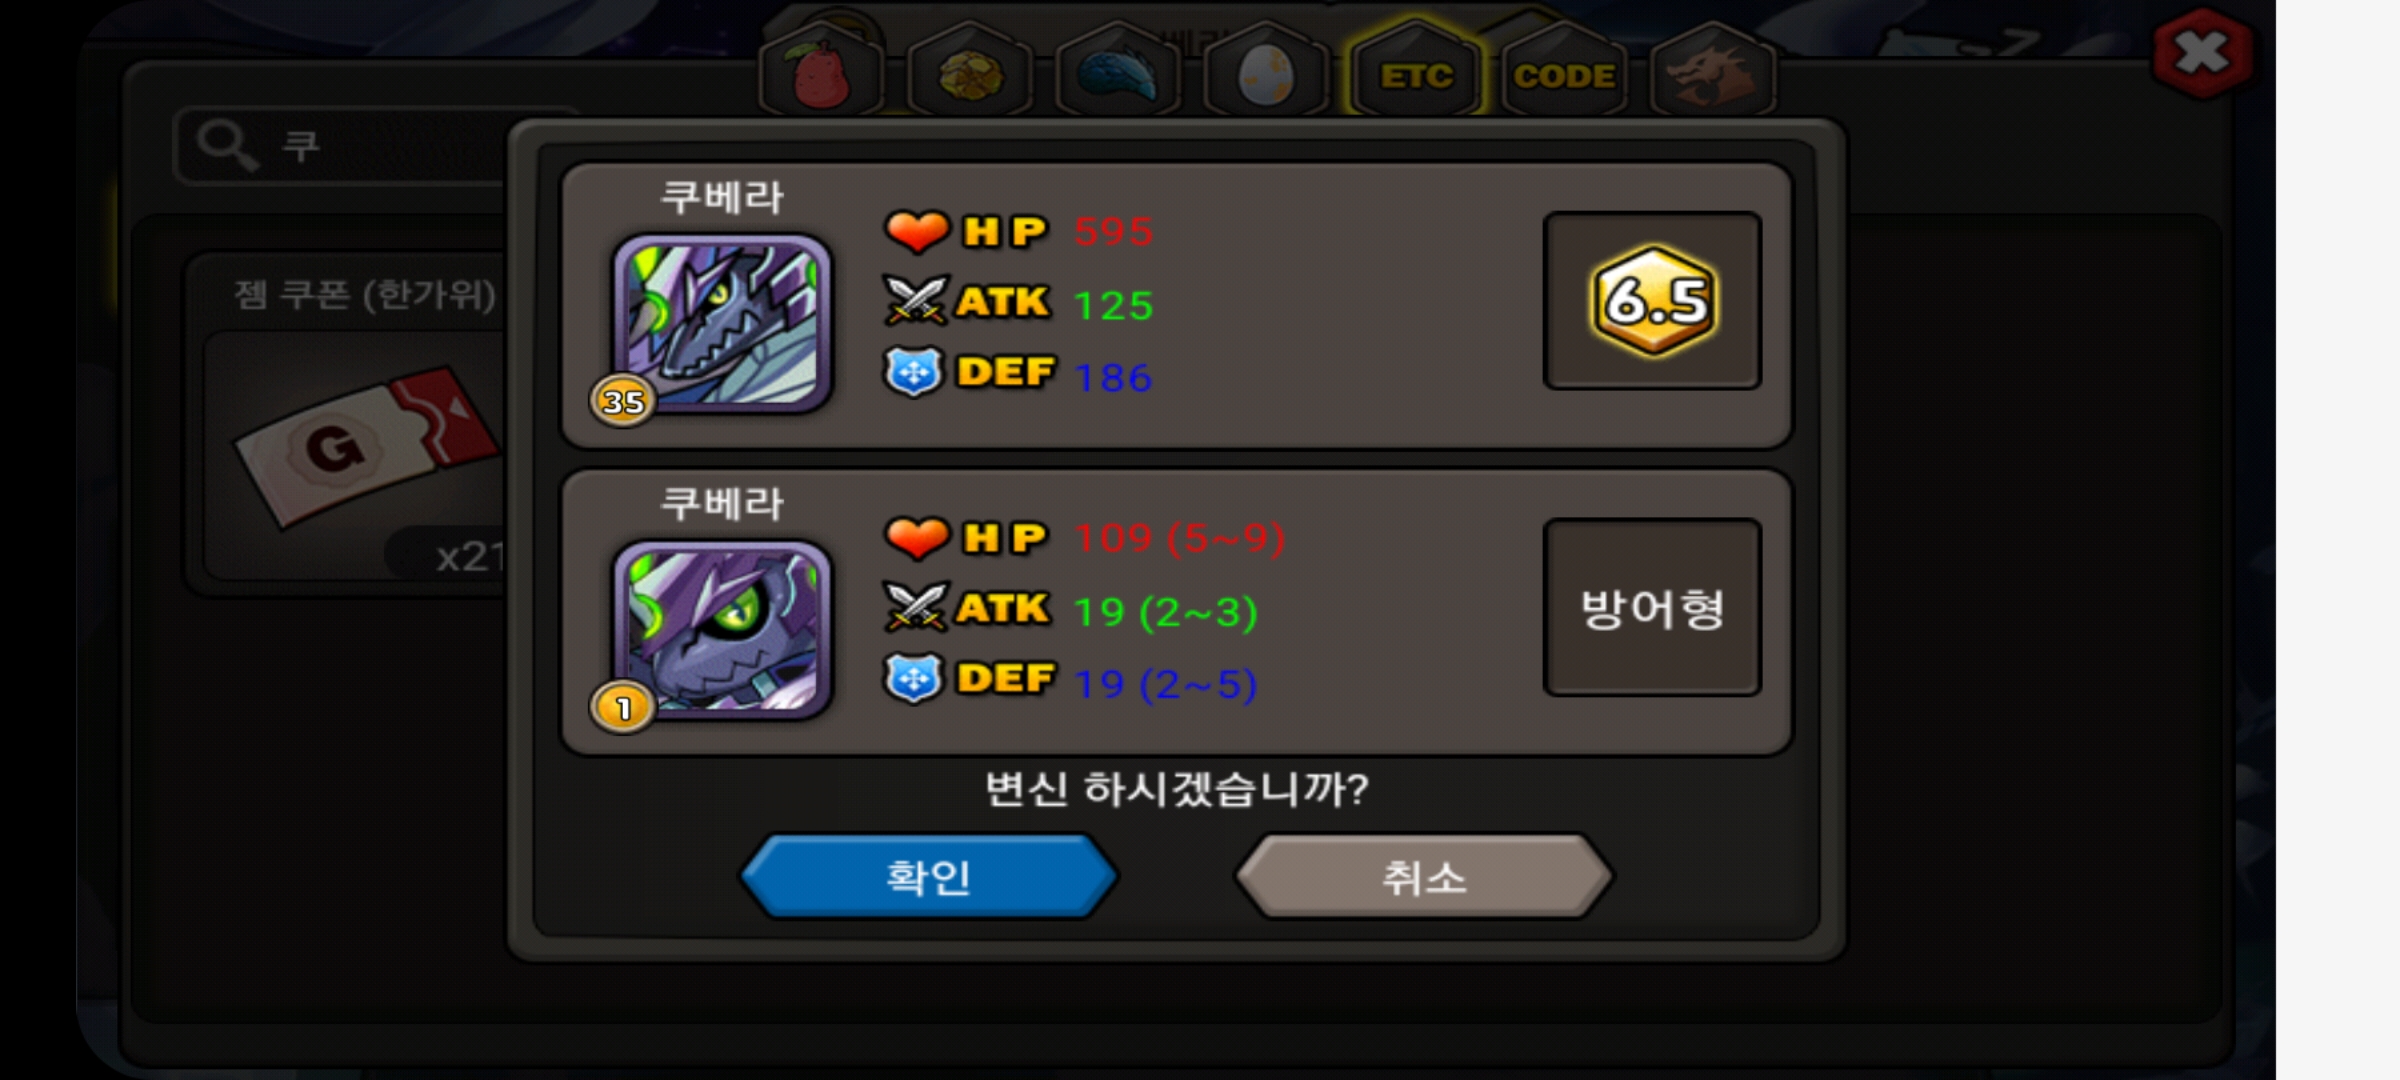Tap the 방어형 type box
2400x1080 pixels.
click(x=1652, y=607)
